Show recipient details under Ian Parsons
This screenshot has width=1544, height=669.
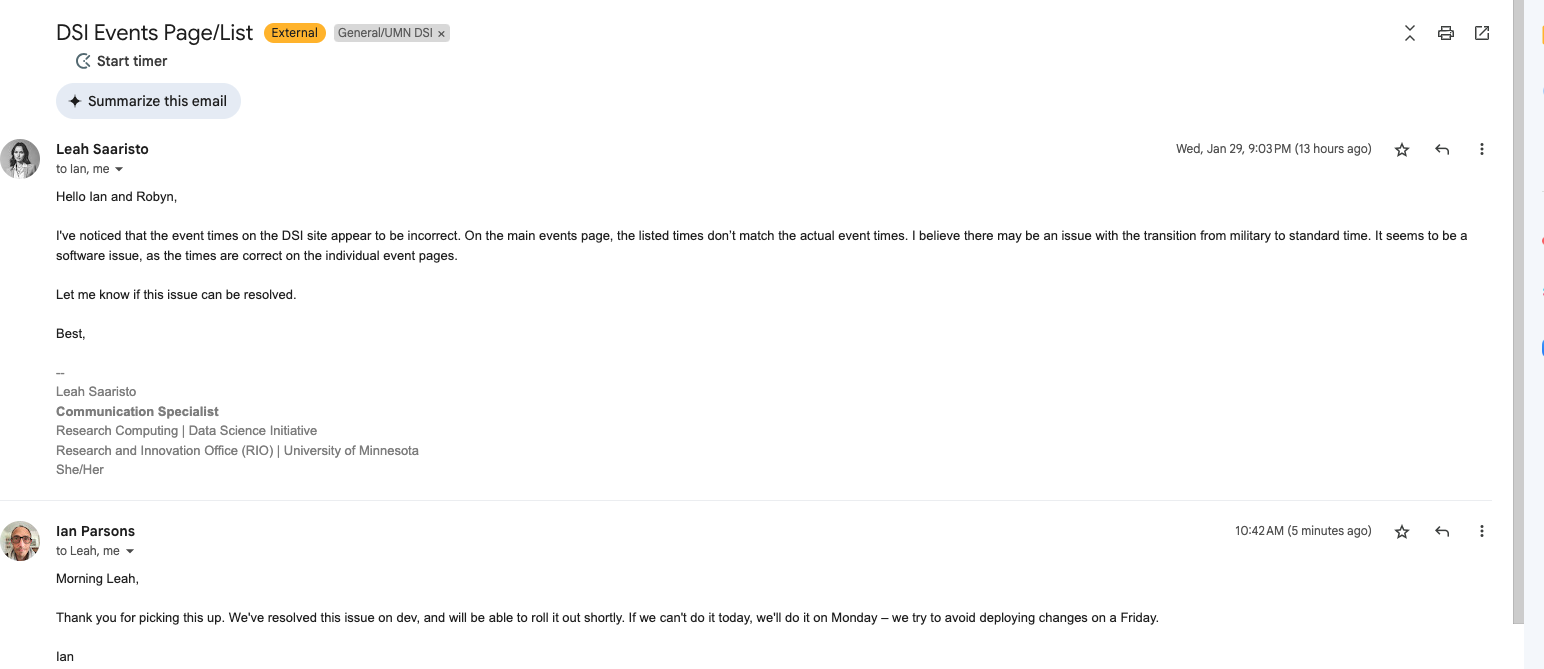[x=130, y=552]
